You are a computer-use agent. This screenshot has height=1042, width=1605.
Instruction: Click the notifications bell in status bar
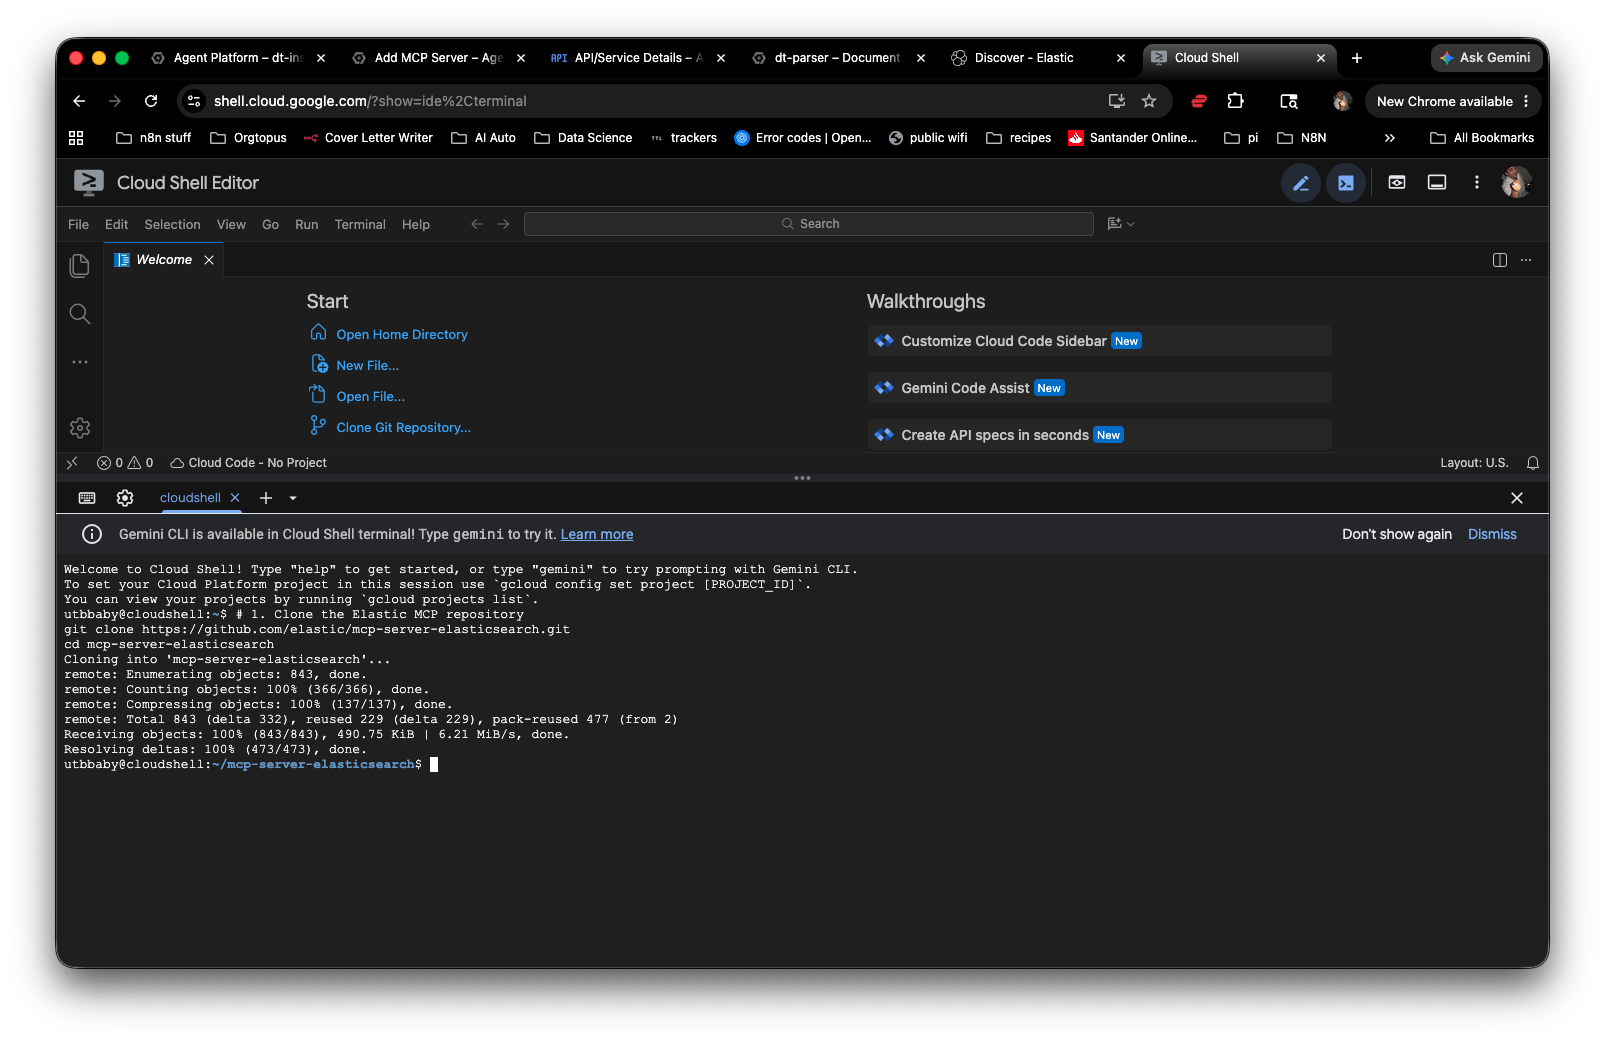tap(1533, 463)
